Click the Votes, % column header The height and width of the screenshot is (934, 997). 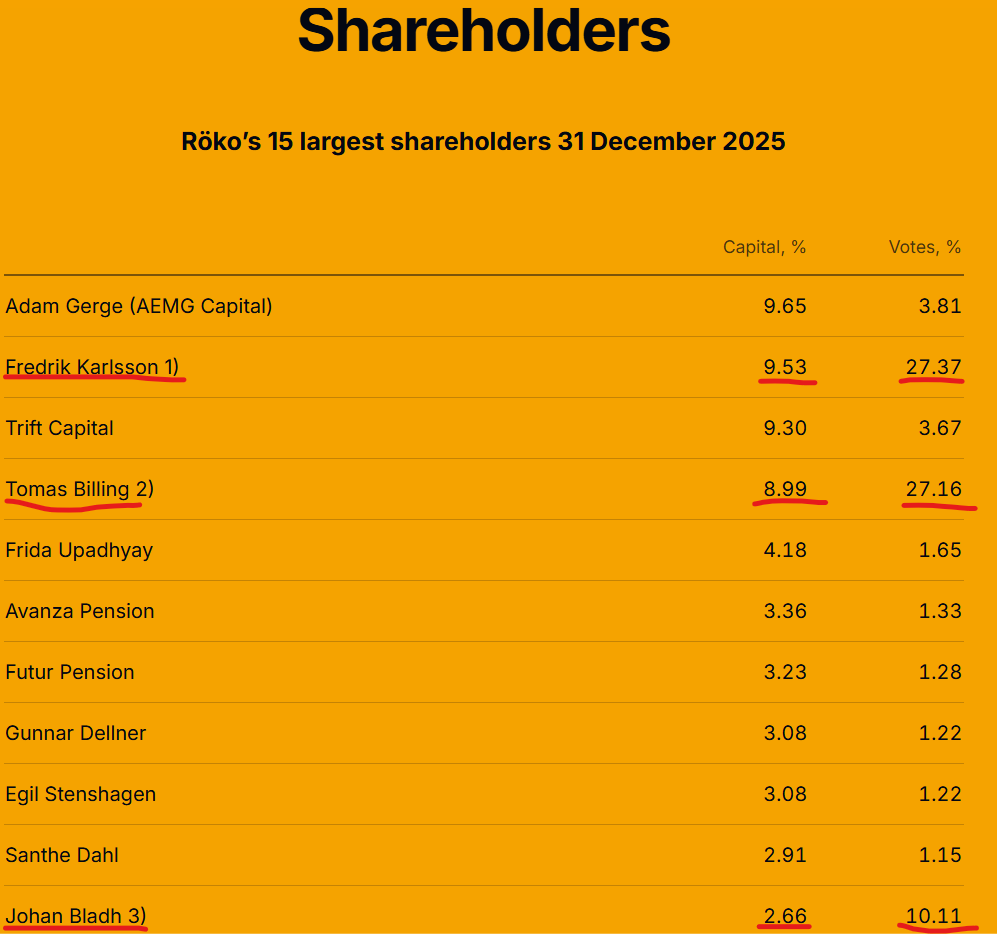coord(924,247)
